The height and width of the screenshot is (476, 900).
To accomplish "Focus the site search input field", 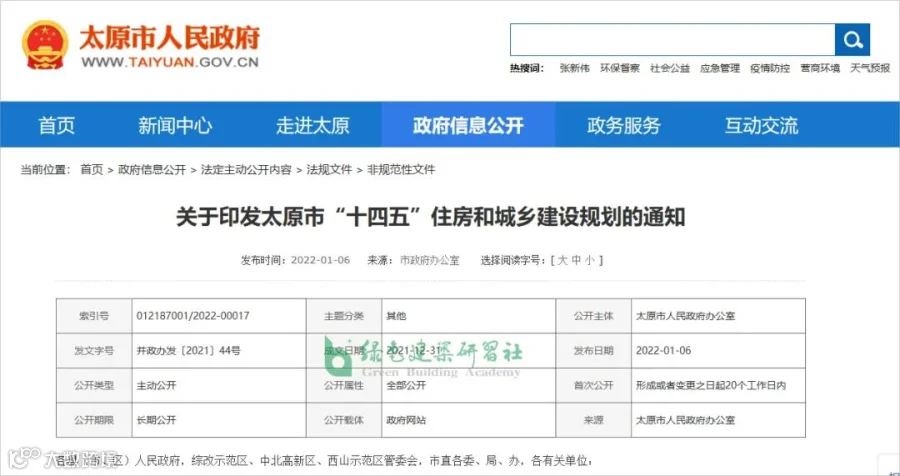I will tap(672, 40).
